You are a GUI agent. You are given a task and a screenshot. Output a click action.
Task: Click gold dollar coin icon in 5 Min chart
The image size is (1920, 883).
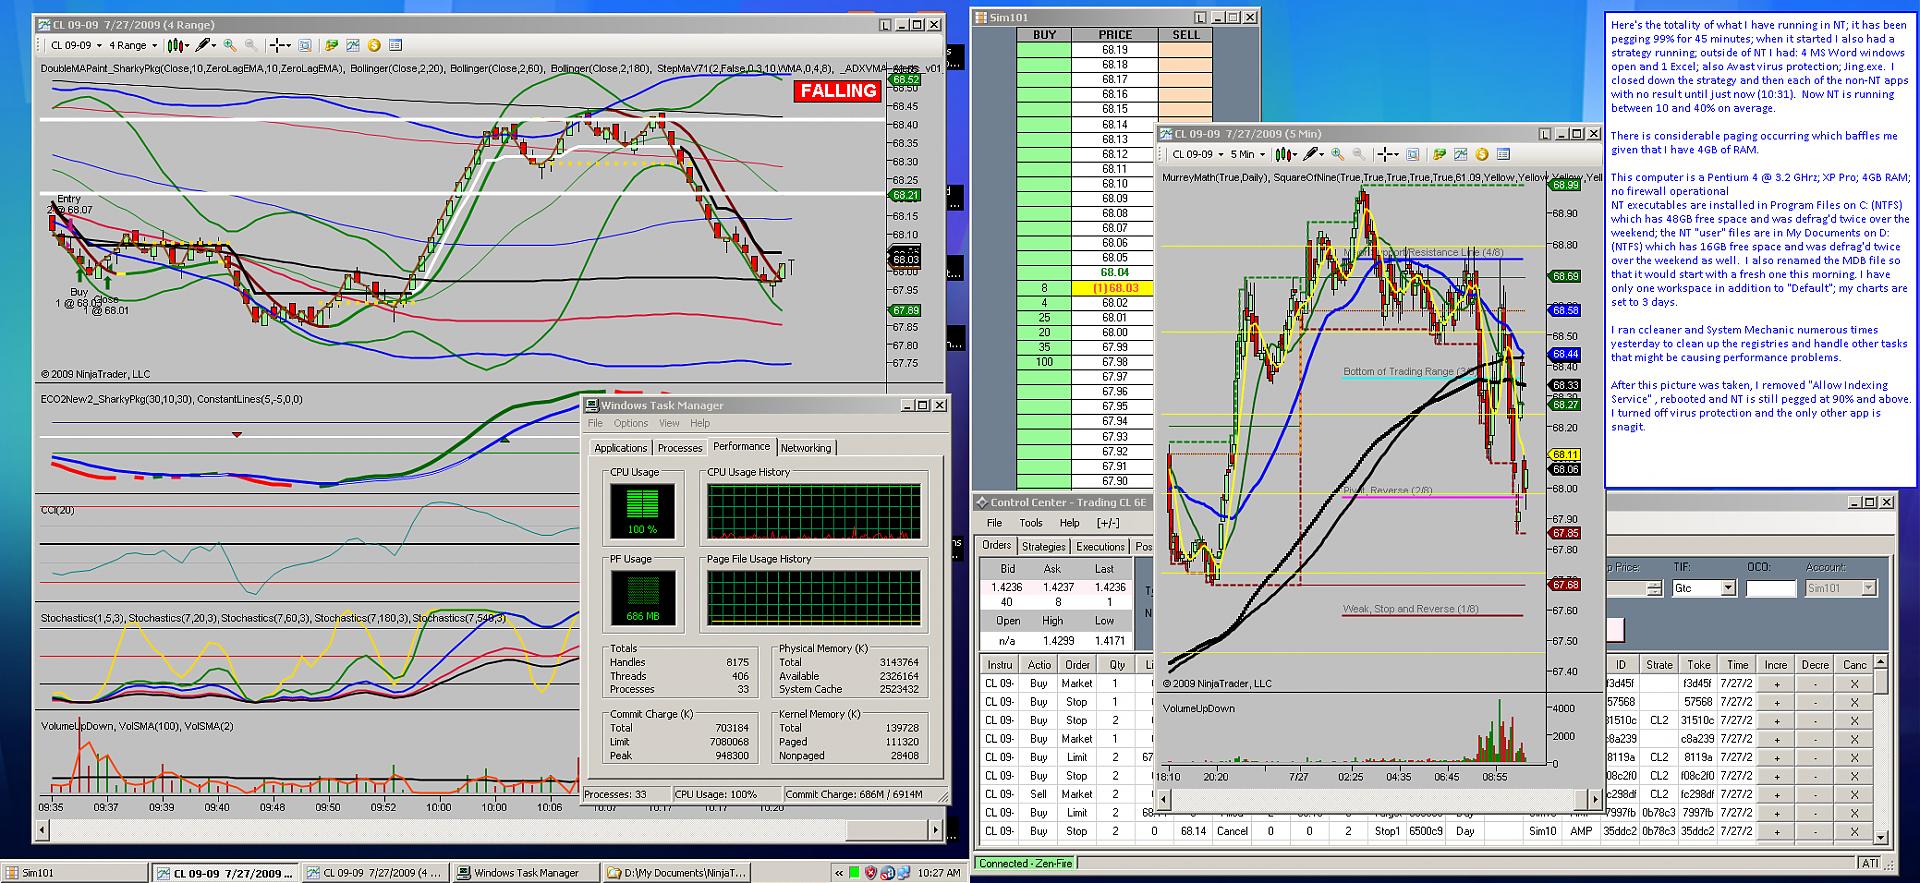click(x=1482, y=154)
